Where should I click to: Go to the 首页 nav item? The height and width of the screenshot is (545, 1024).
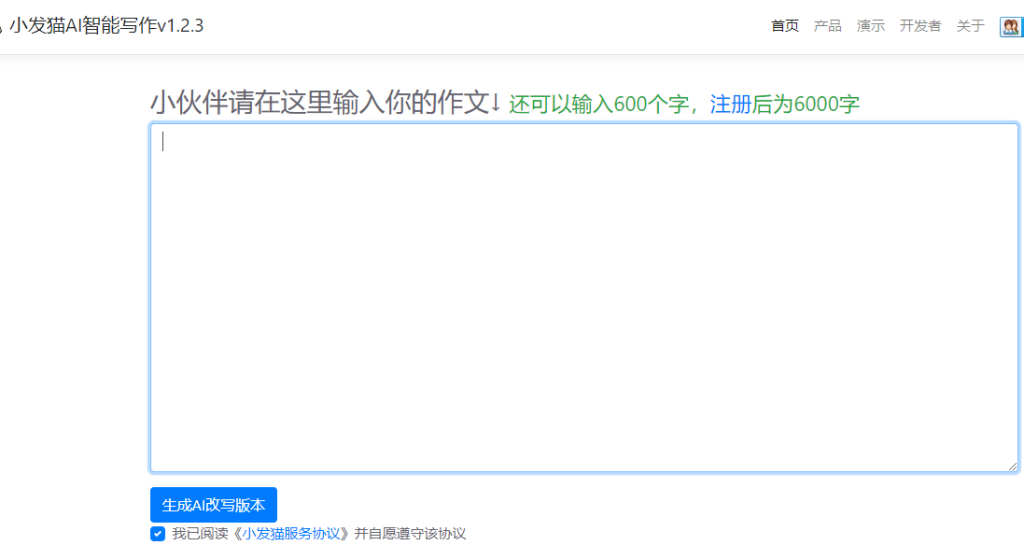pos(784,26)
